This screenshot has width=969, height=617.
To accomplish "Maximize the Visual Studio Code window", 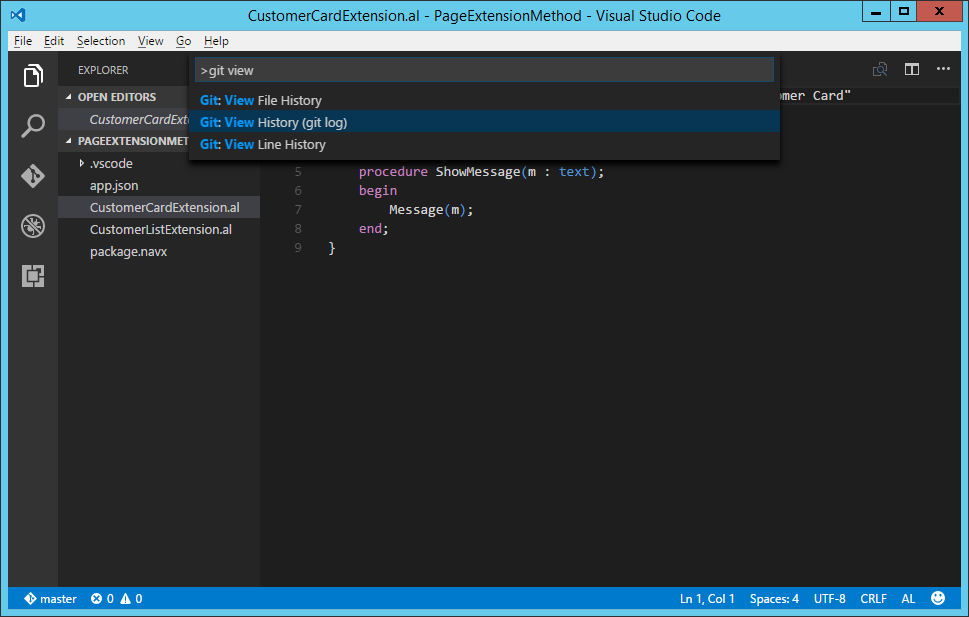I will 903,11.
